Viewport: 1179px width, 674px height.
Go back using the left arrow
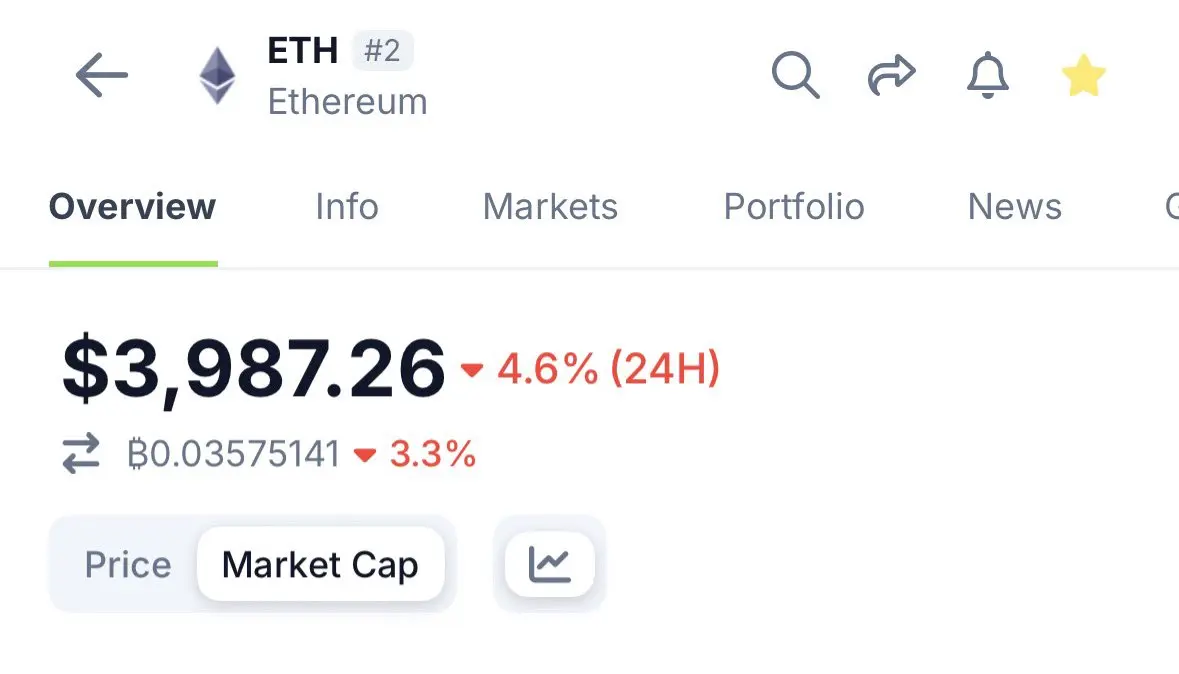(102, 75)
